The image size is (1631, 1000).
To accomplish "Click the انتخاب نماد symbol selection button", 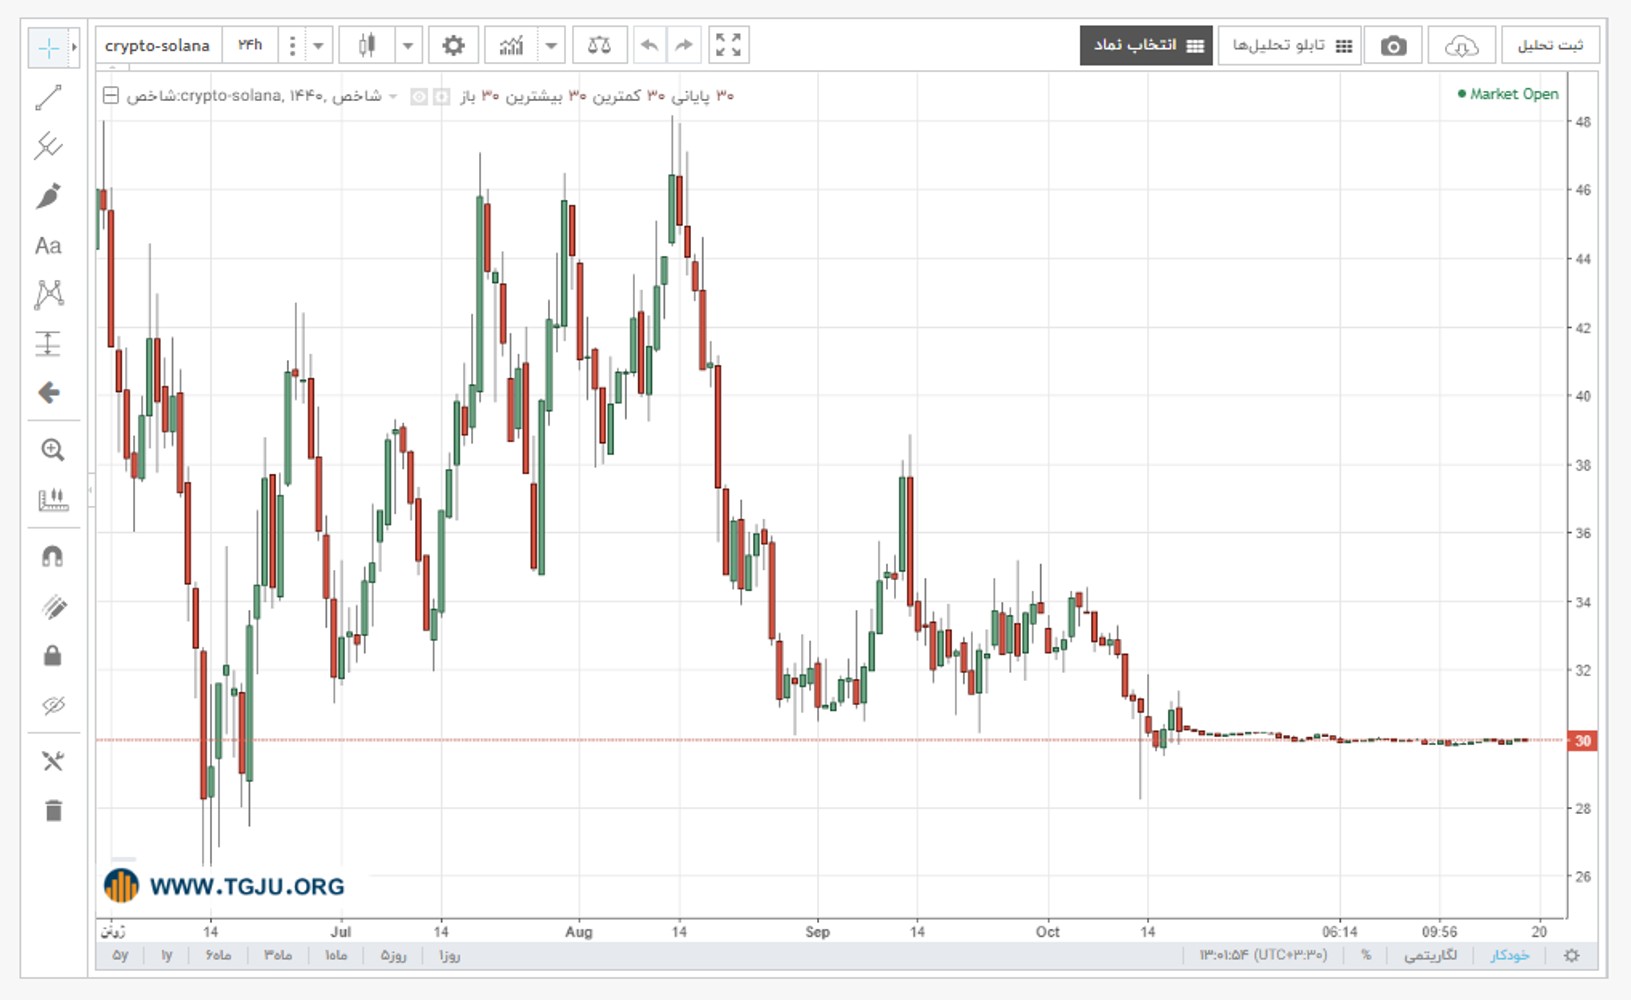I will pyautogui.click(x=1146, y=45).
